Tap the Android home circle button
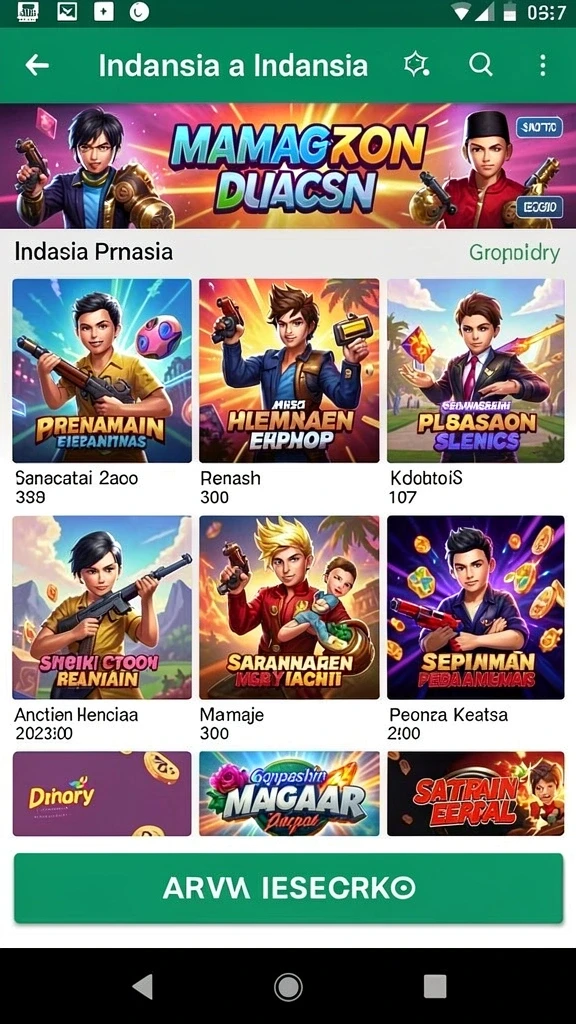 288,986
